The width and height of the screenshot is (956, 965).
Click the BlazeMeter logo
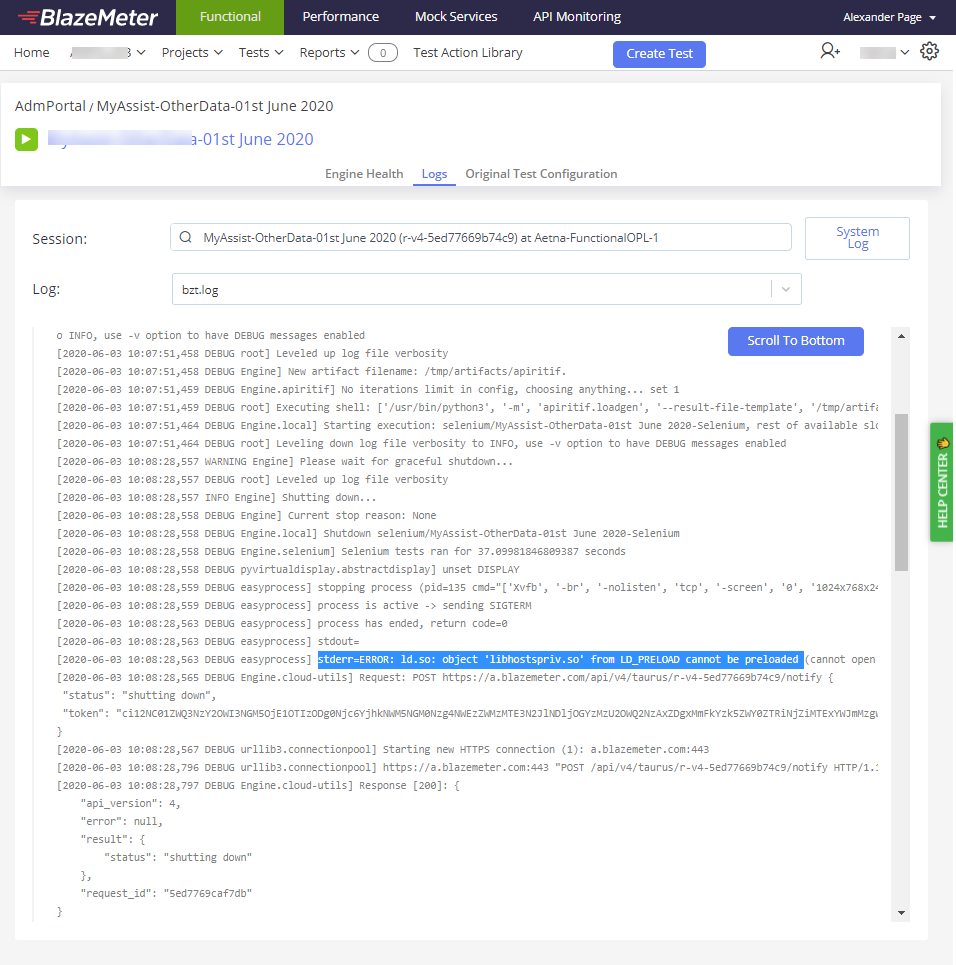click(88, 17)
